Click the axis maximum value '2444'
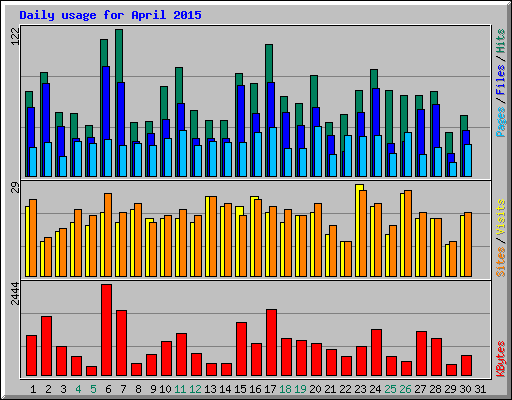 15,294
